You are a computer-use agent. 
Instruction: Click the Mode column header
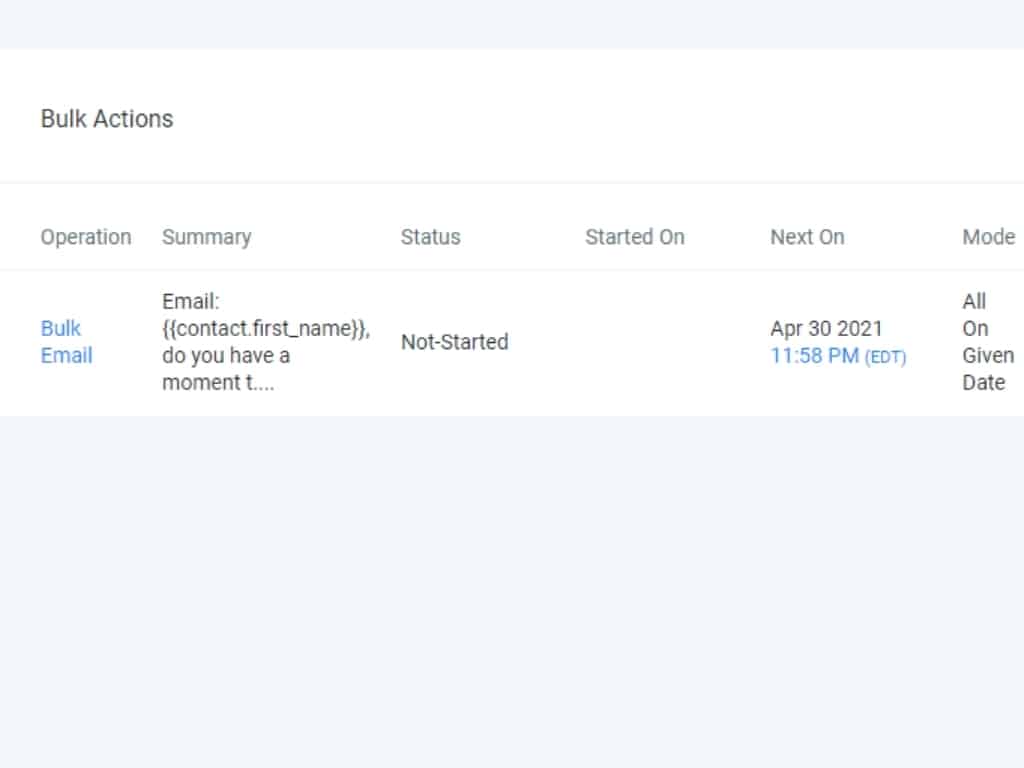coord(988,237)
